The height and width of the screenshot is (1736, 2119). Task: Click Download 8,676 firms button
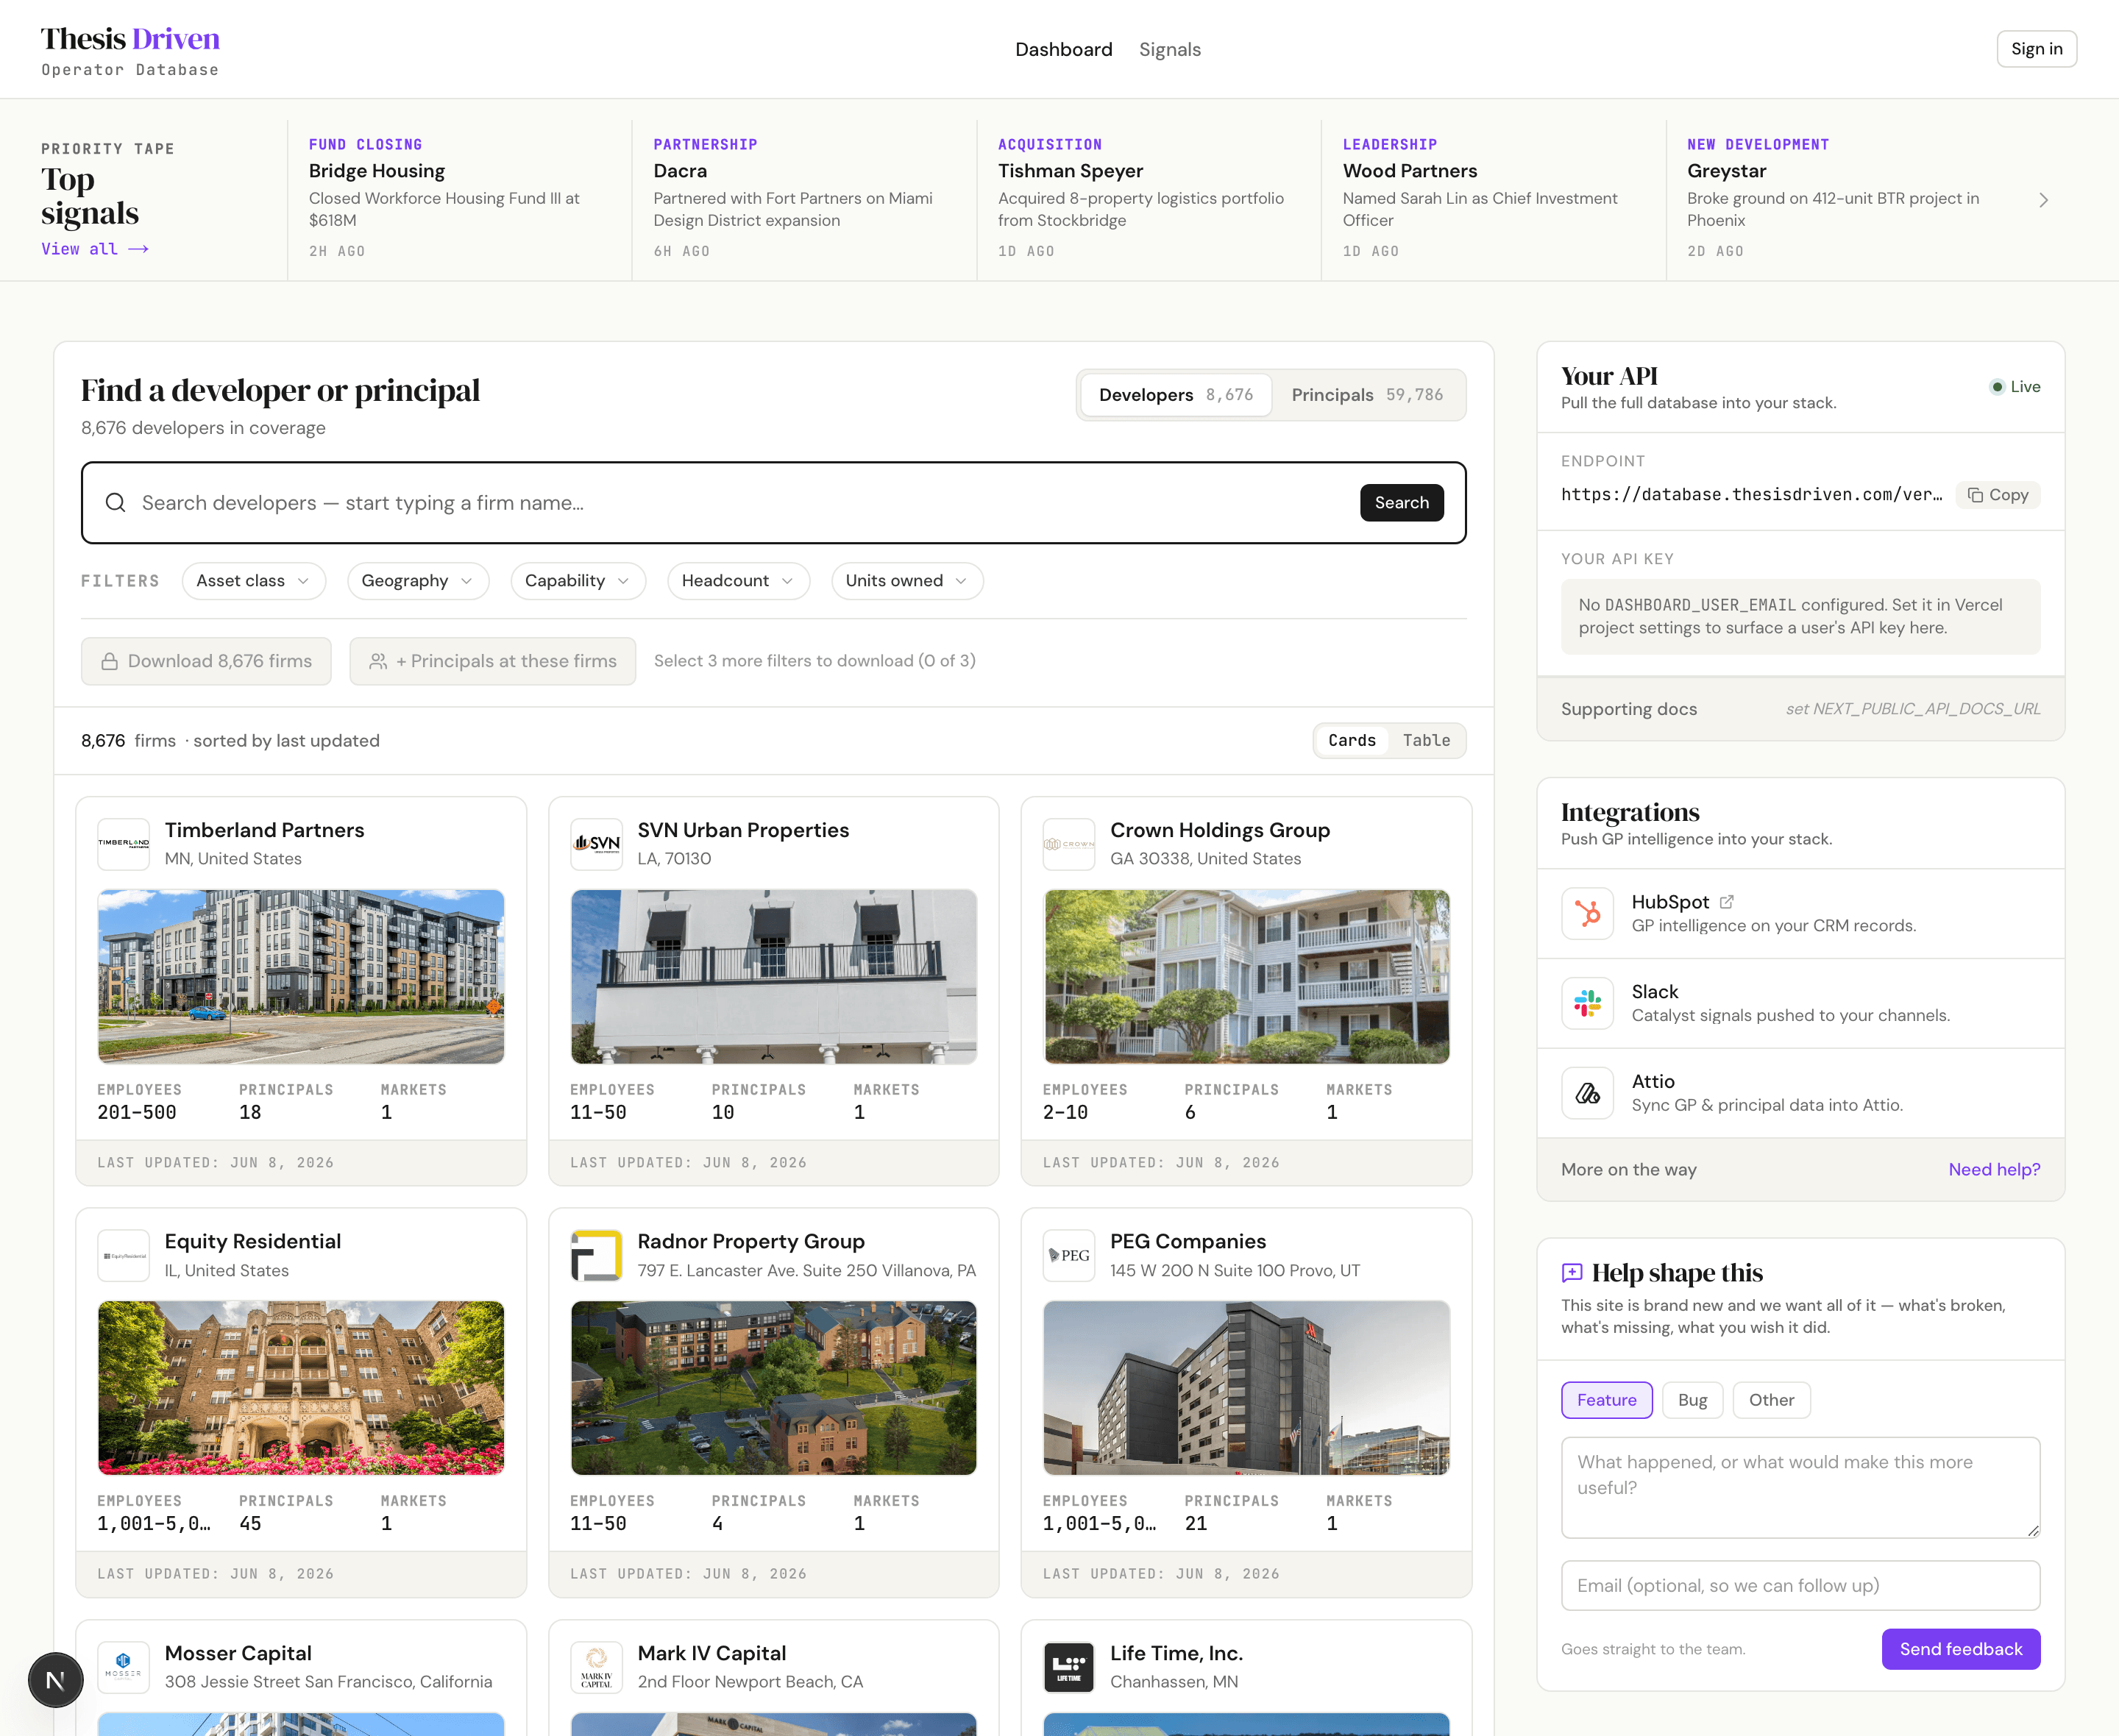[x=206, y=661]
